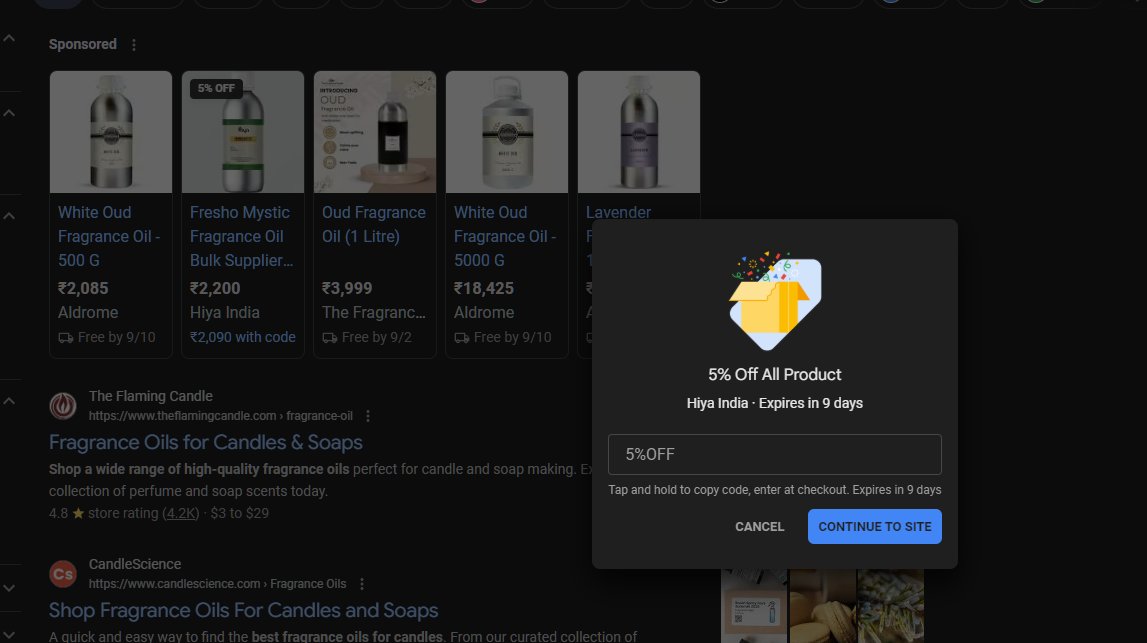Screen dimensions: 1147x643
Task: View White Oud 5000 G bottle thumbnail
Action: [507, 132]
